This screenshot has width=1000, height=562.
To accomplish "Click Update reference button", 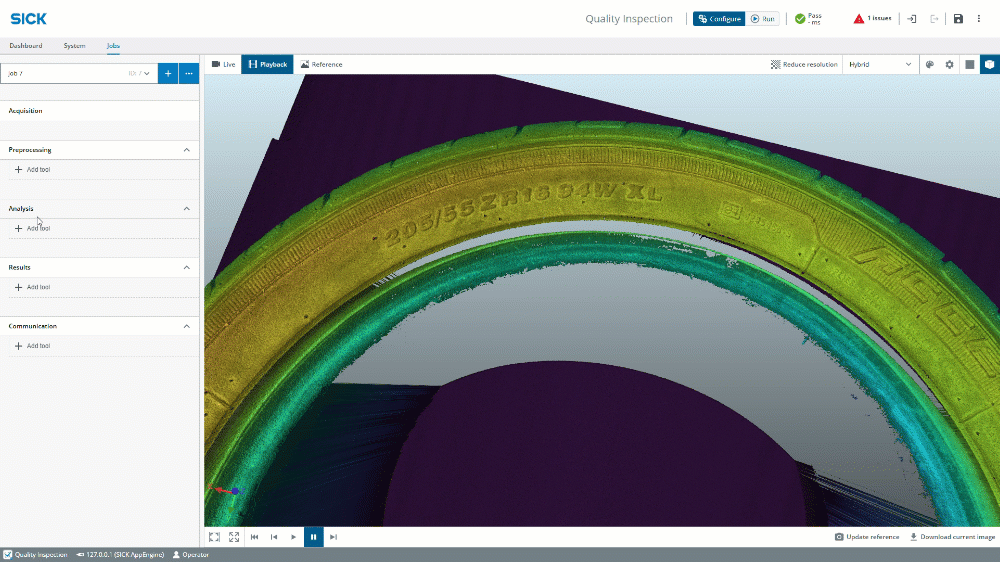I will coord(867,537).
